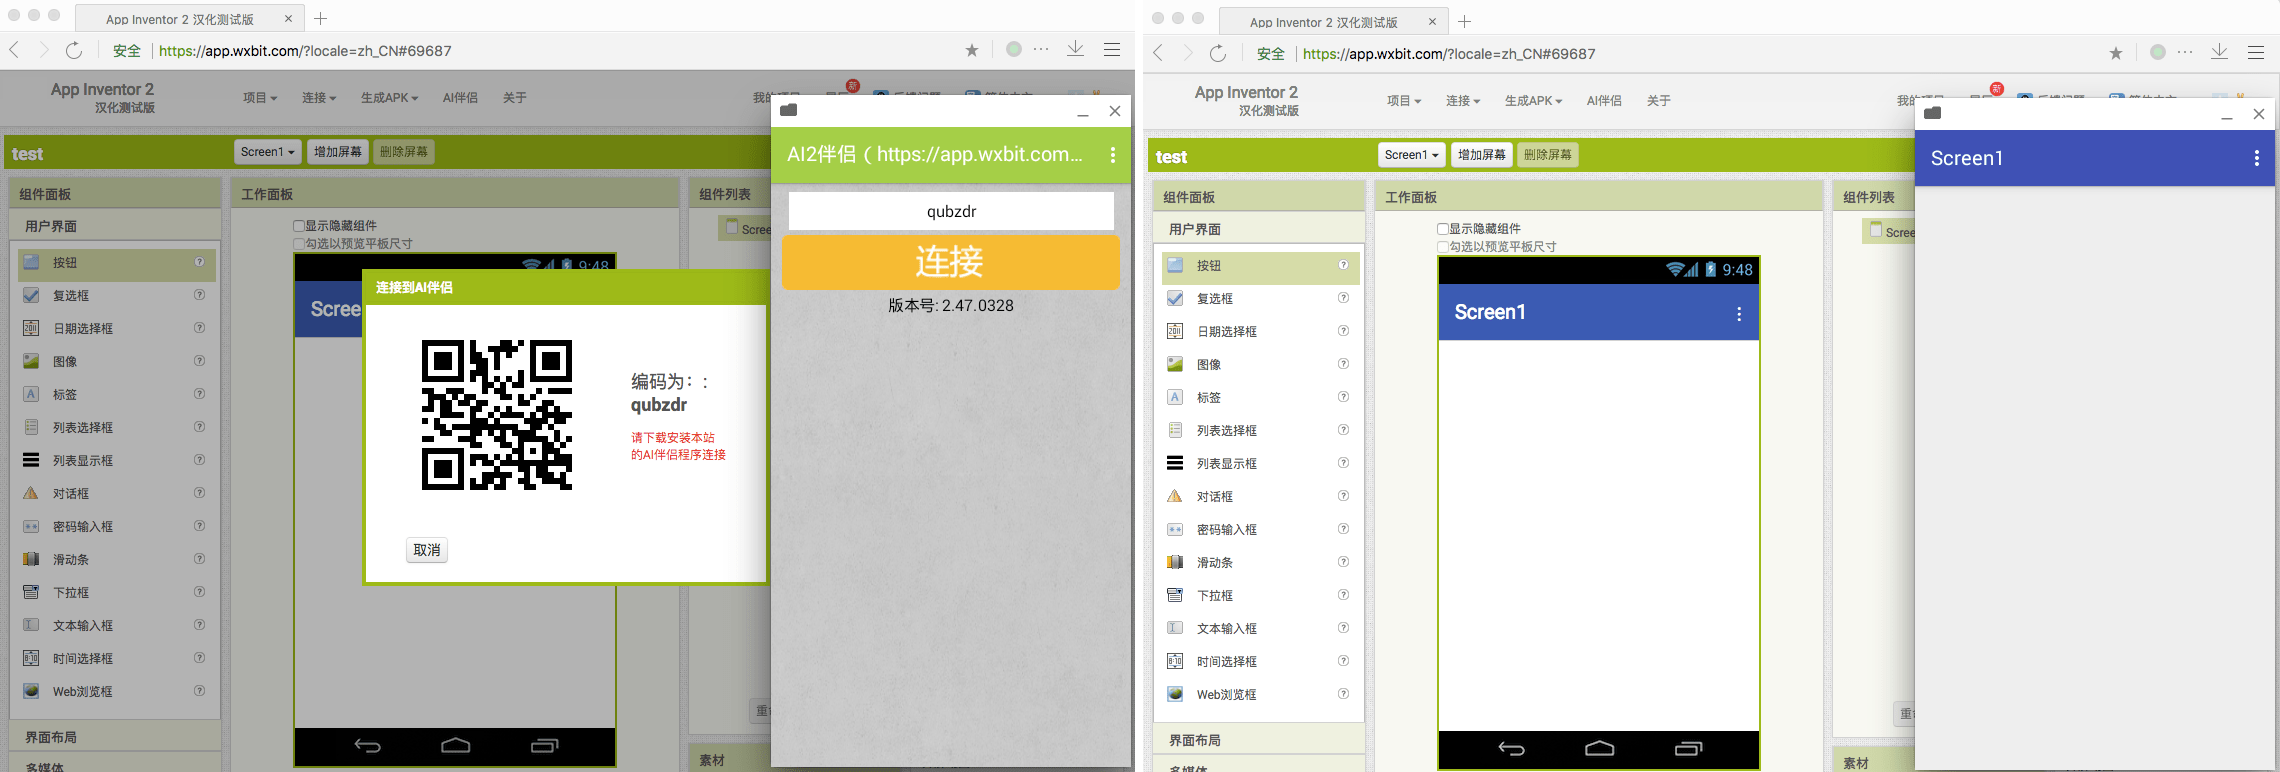
Task: Click the back arrow in the left browser window
Action: (15, 50)
